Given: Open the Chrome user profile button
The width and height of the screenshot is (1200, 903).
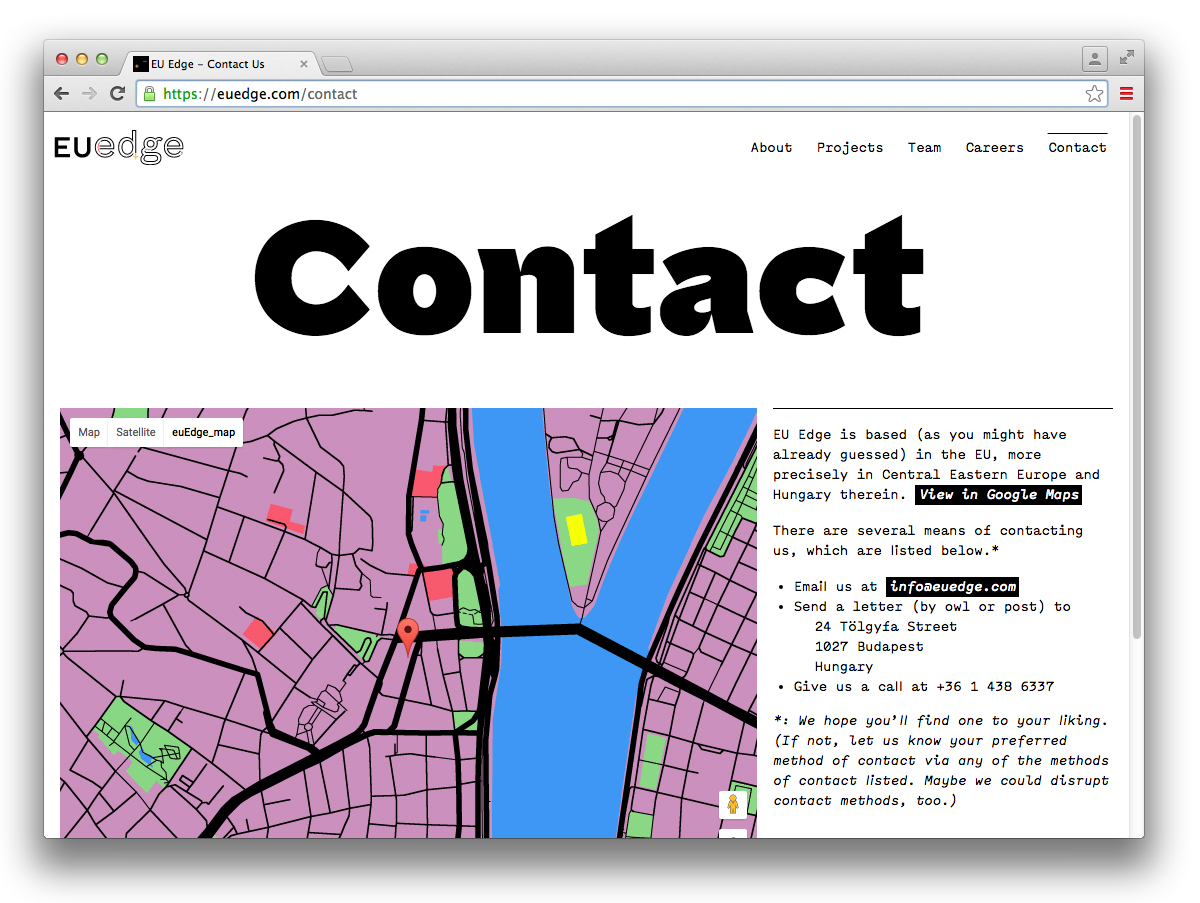Looking at the screenshot, I should [1094, 59].
